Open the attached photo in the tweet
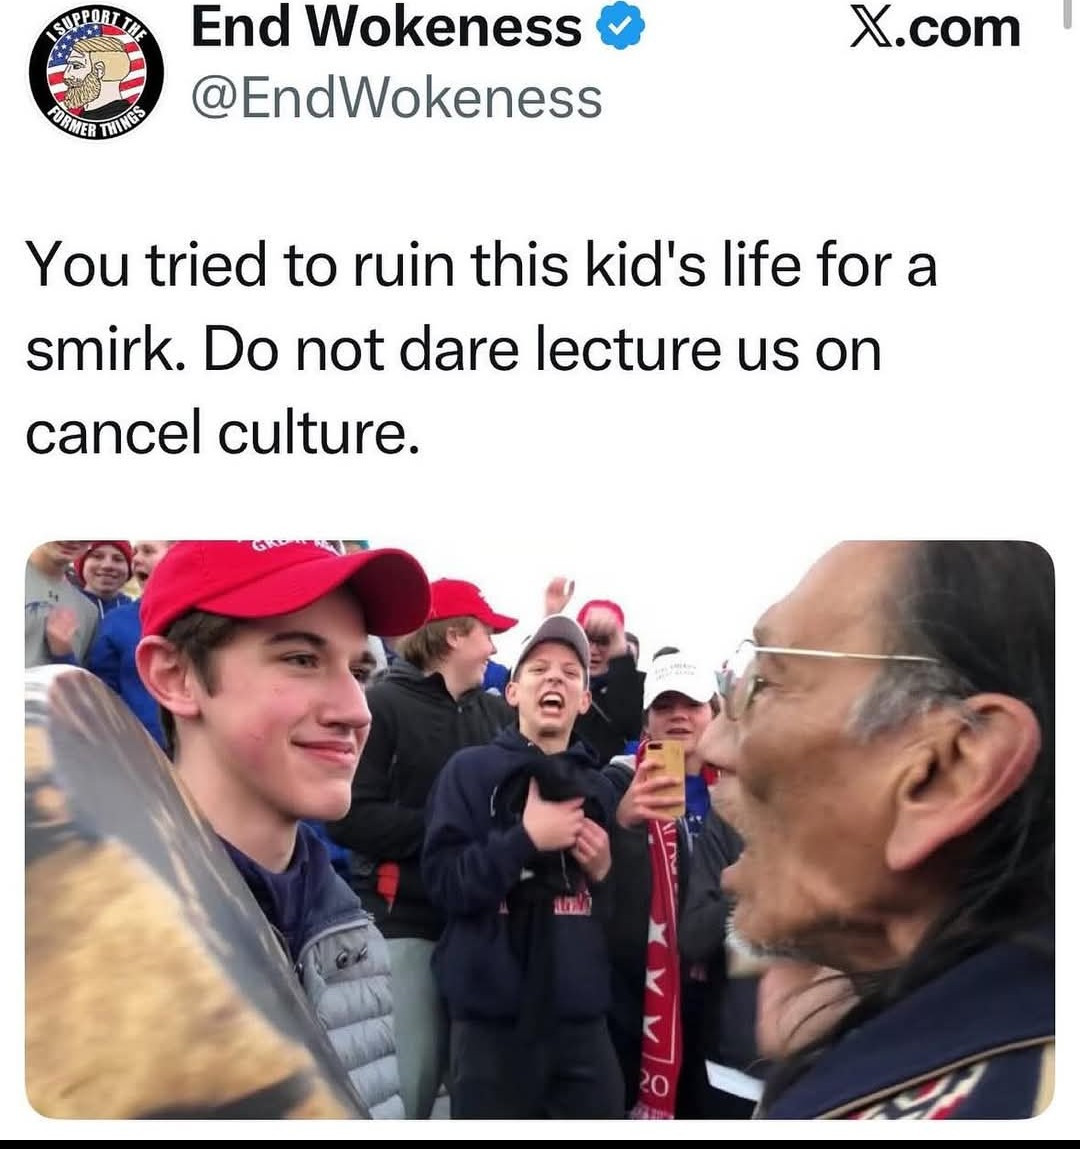 [540, 830]
